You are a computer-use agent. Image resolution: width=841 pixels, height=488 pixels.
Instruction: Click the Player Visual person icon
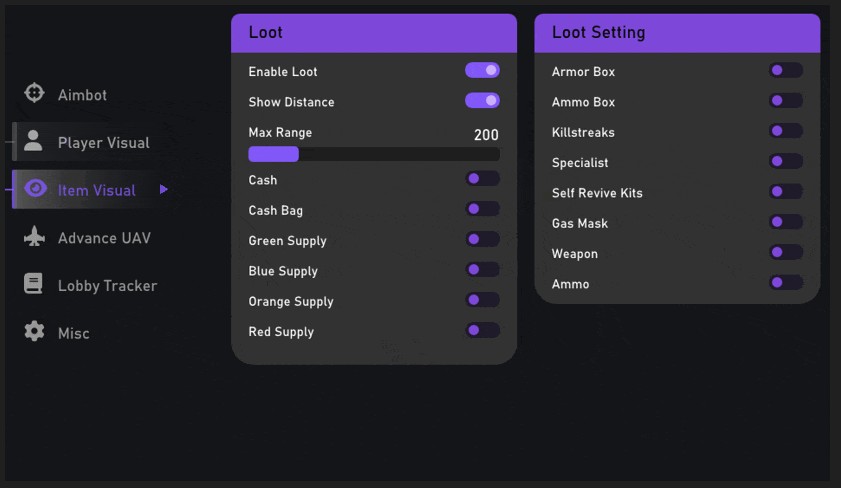tap(33, 141)
